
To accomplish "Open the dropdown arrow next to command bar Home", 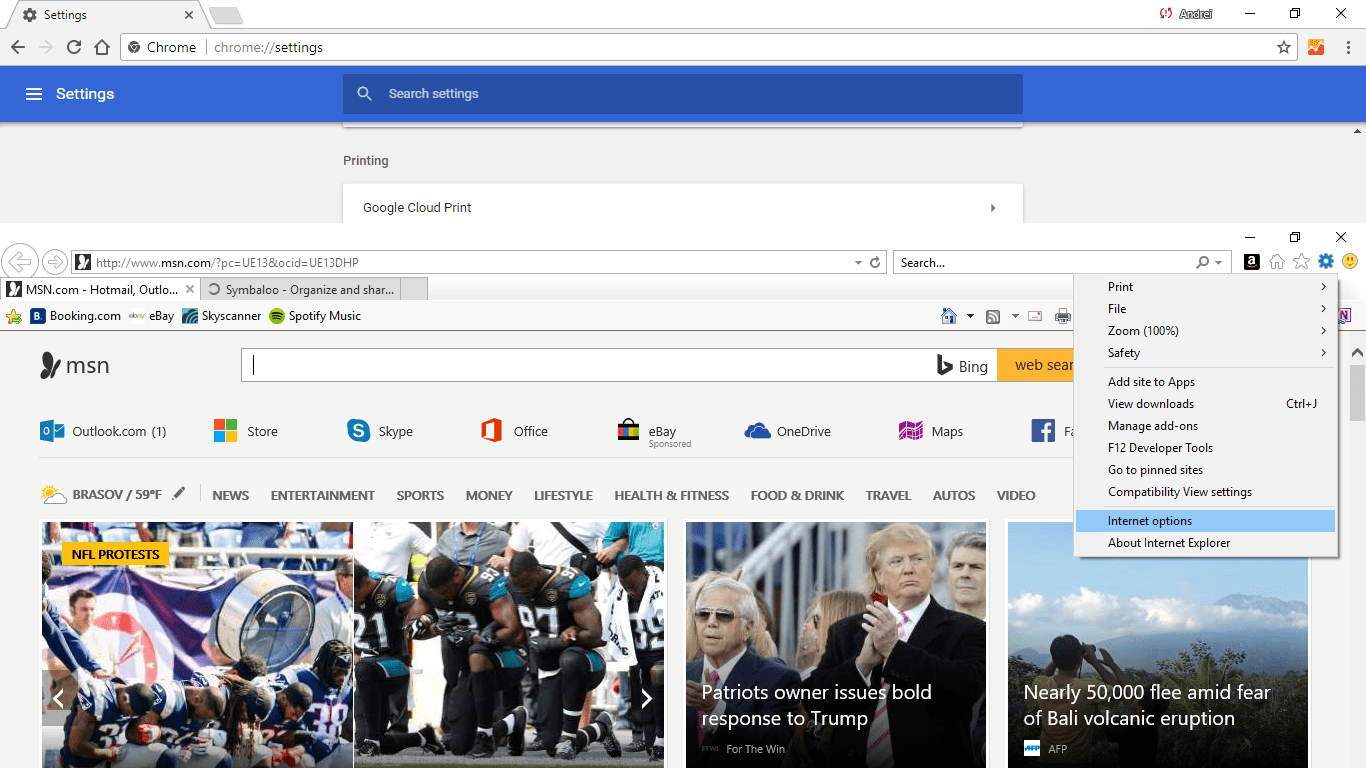I will [x=970, y=316].
